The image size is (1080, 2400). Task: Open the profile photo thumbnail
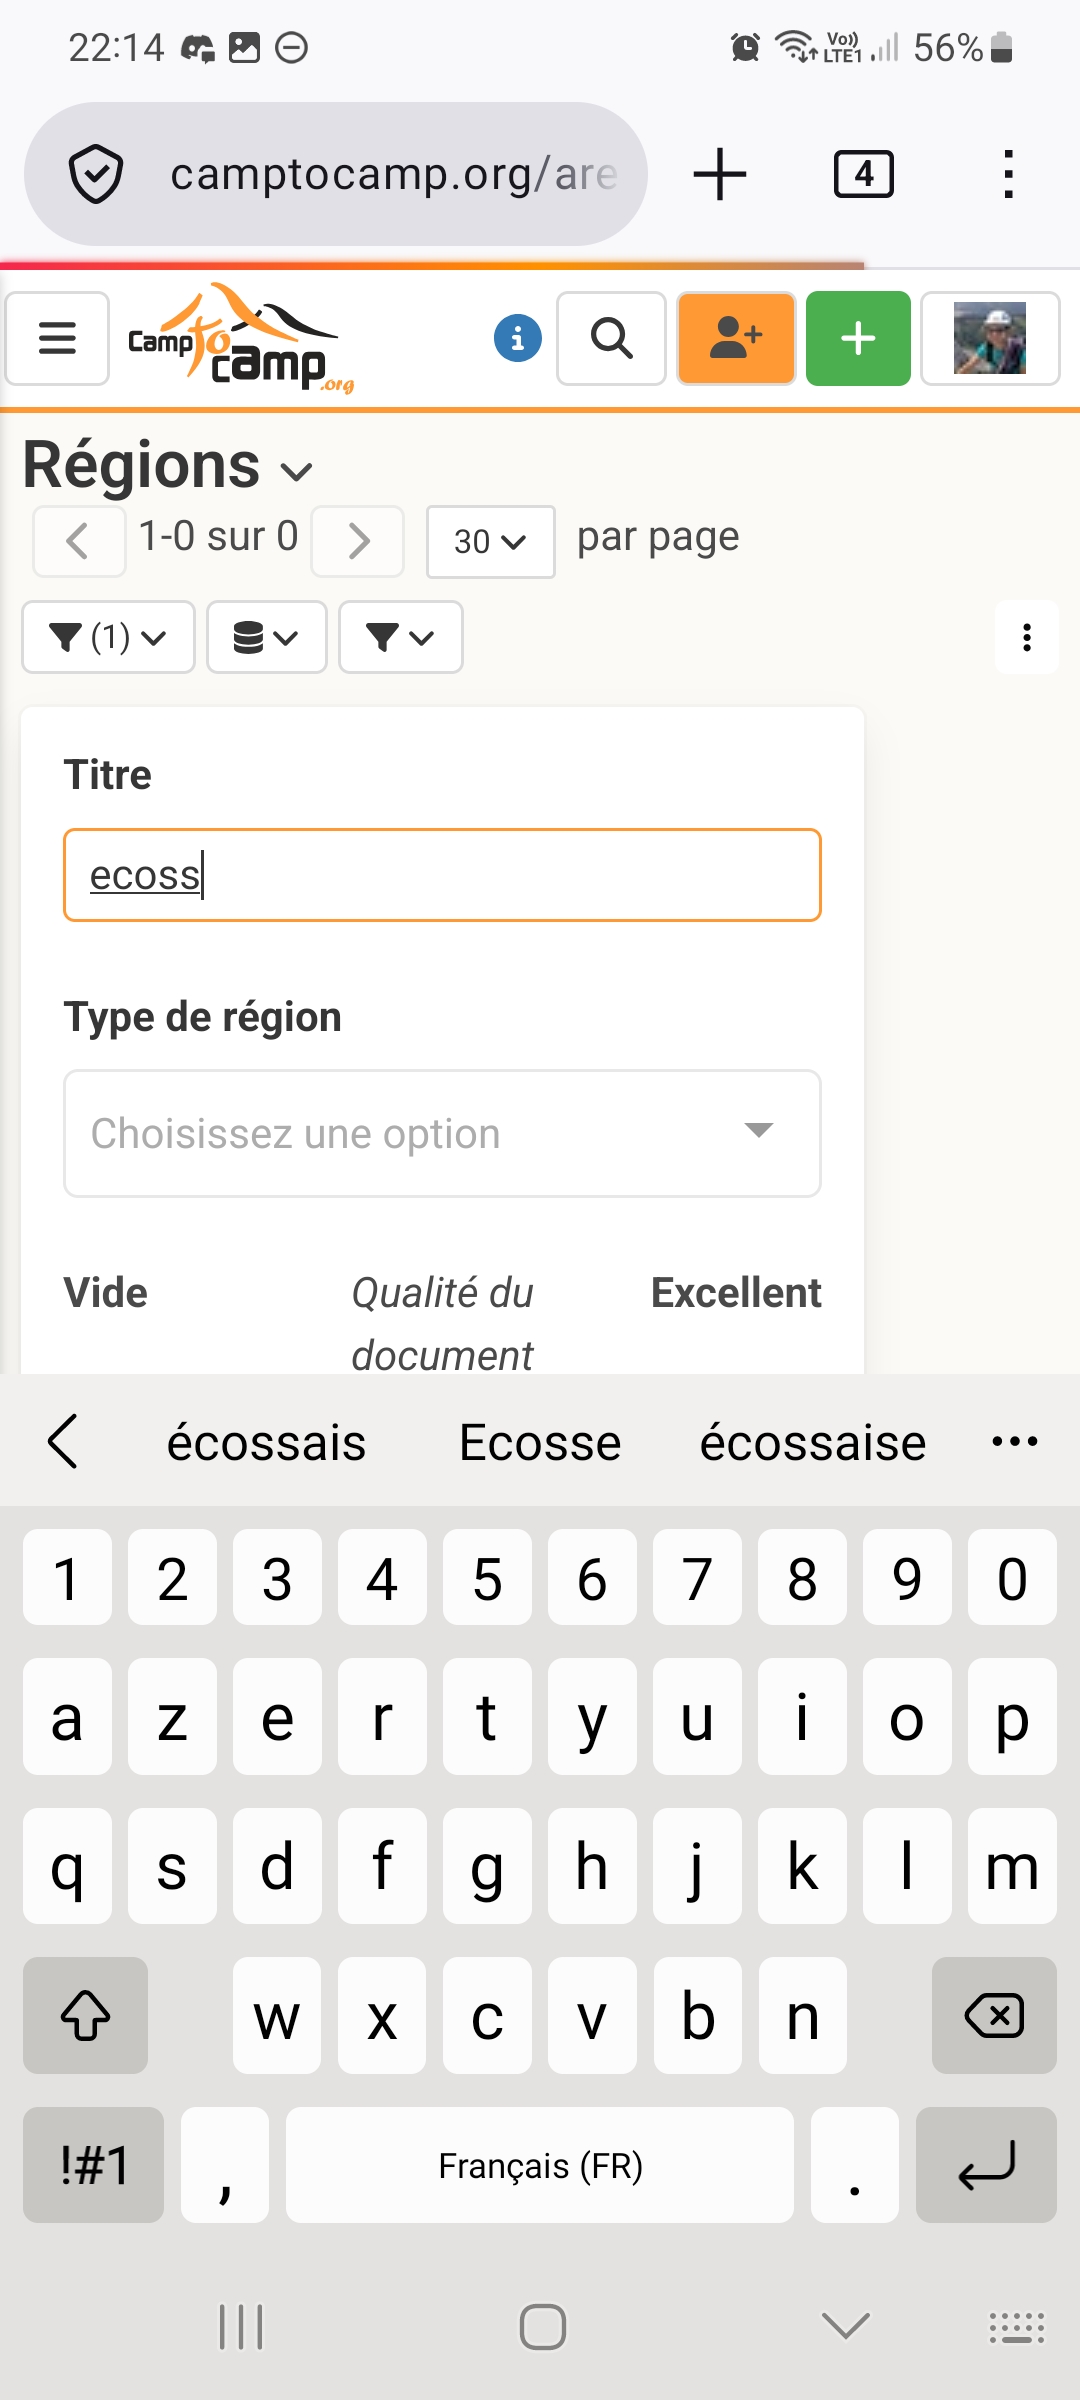coord(990,338)
